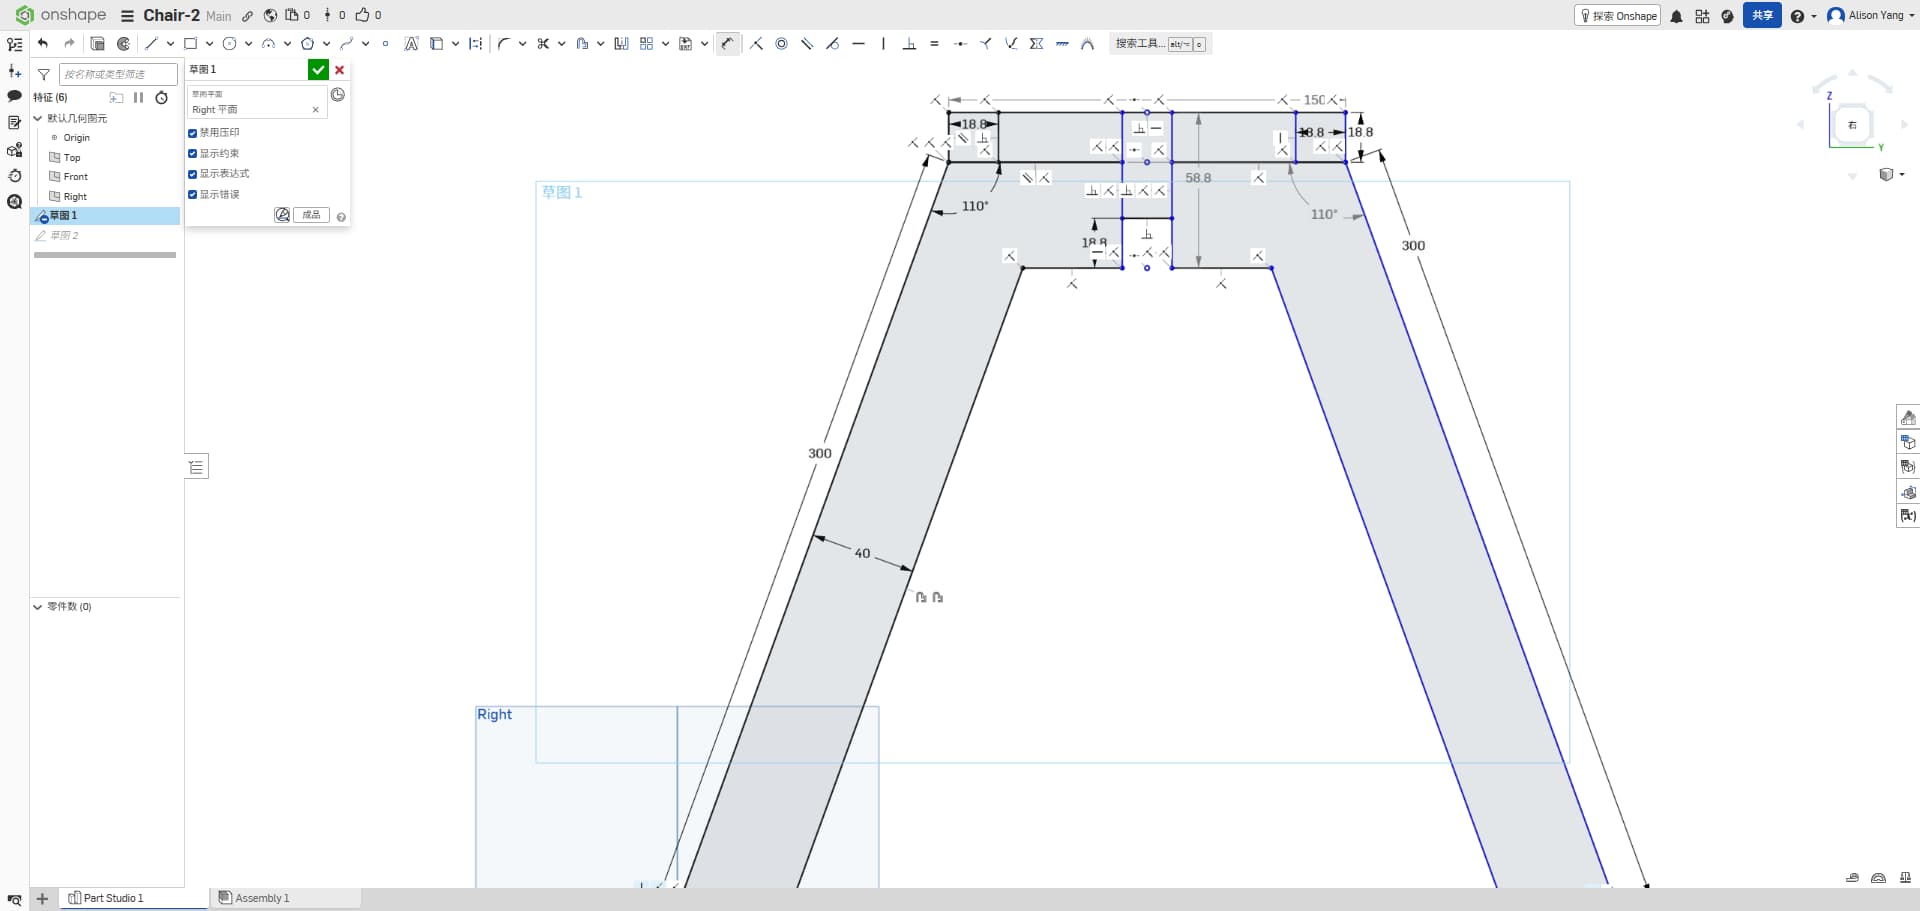Open the Polygon tool dropdown arrow

click(x=327, y=43)
